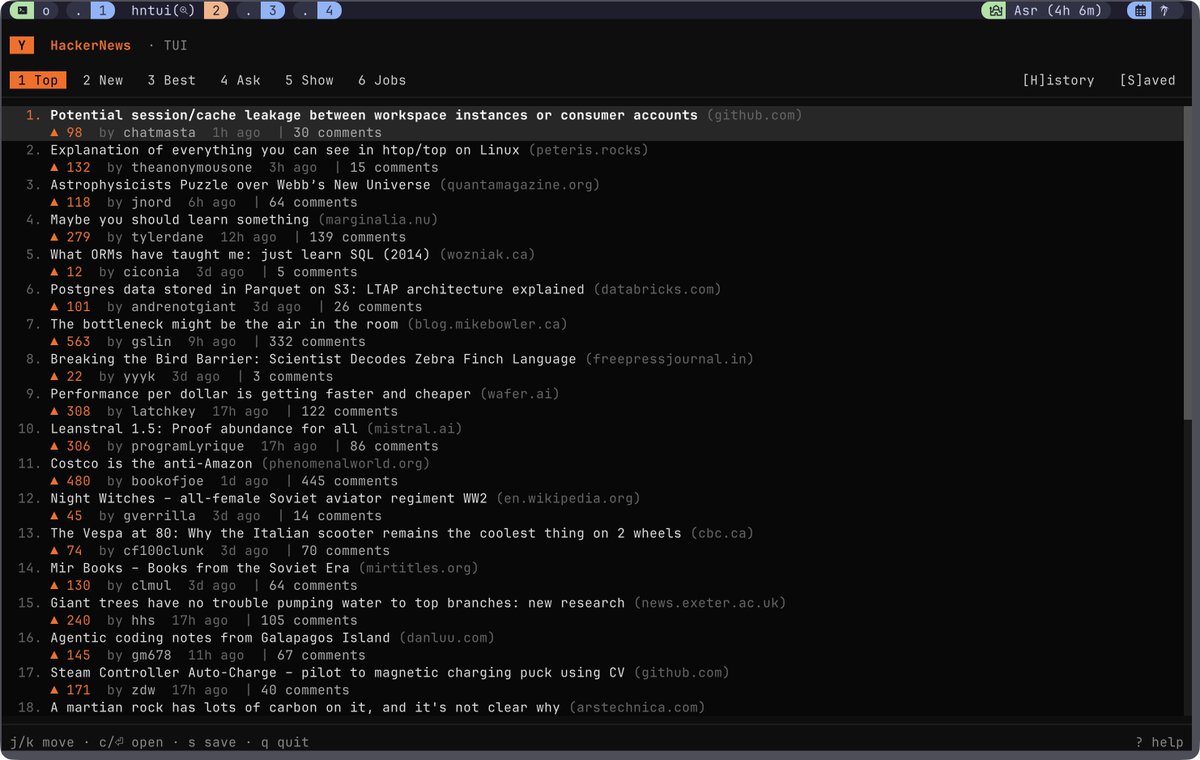Click the j/k move hint in the footer

(42, 742)
